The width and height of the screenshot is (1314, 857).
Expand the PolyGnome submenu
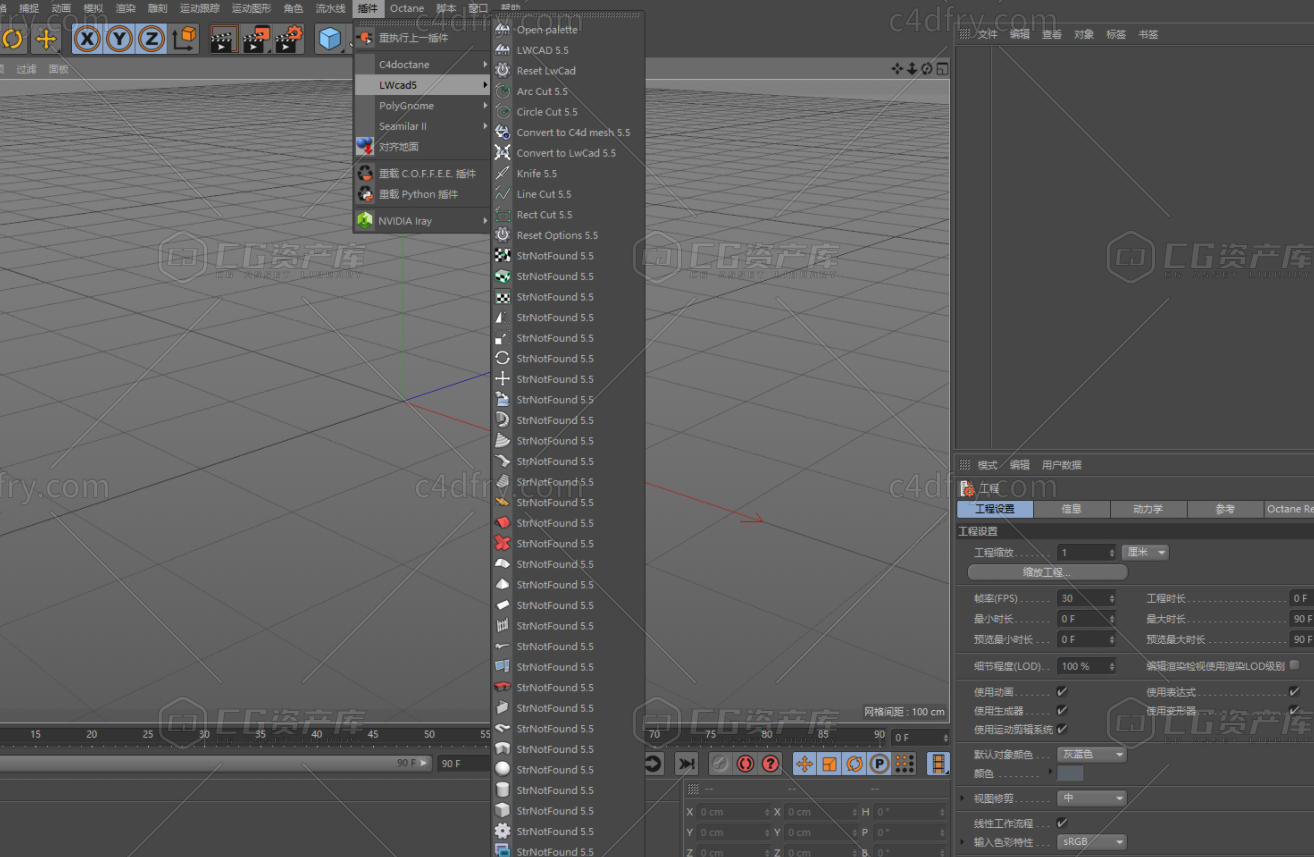(422, 106)
